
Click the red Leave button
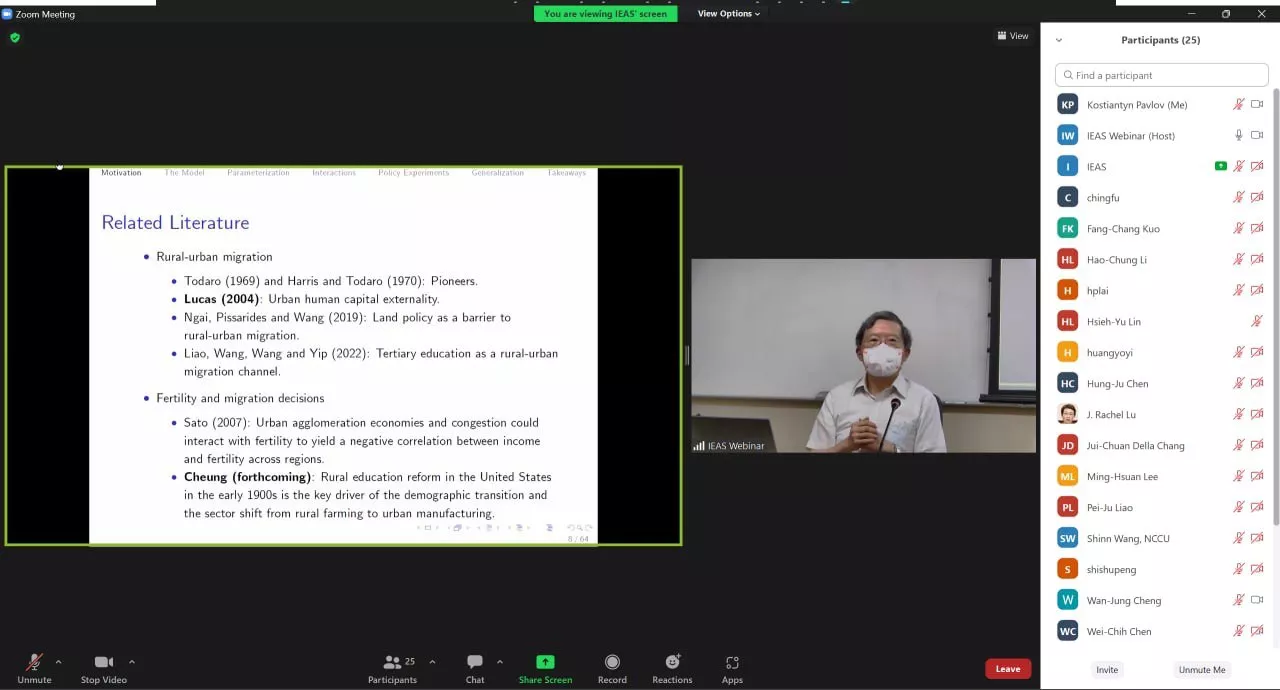coord(1007,669)
